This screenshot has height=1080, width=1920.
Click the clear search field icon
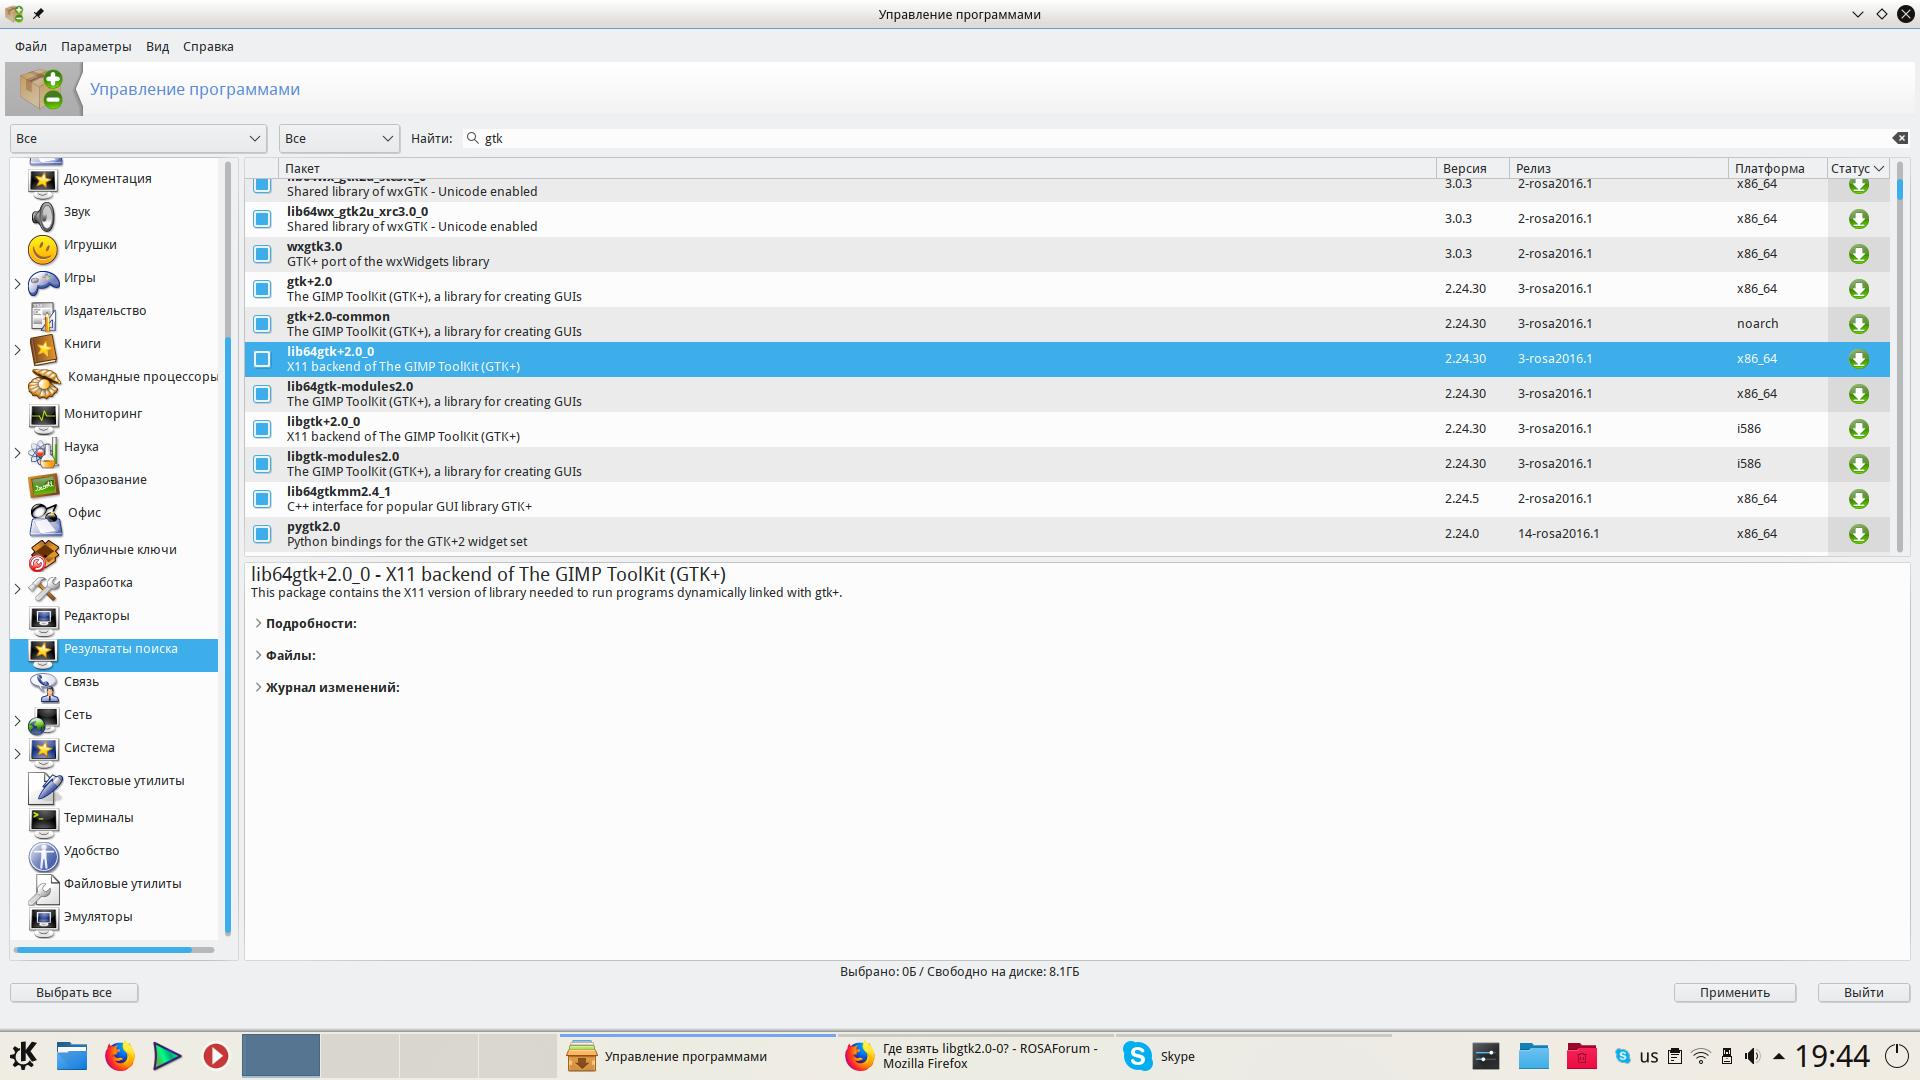tap(1899, 138)
